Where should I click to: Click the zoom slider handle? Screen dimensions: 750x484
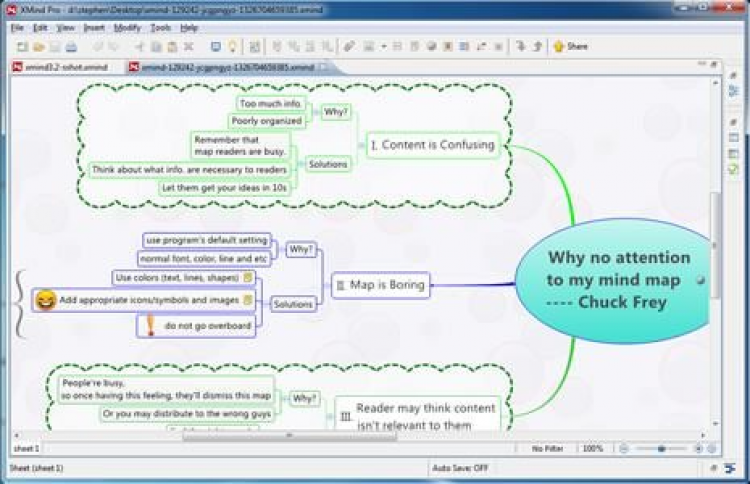pyautogui.click(x=662, y=449)
